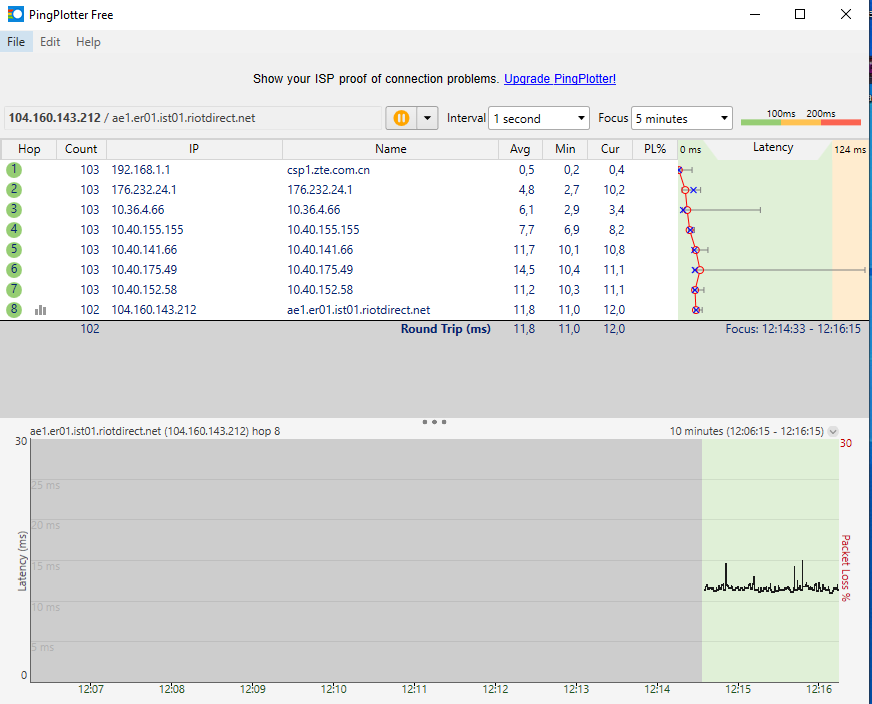Select hop 7 green circle icon
The width and height of the screenshot is (872, 704).
point(14,290)
